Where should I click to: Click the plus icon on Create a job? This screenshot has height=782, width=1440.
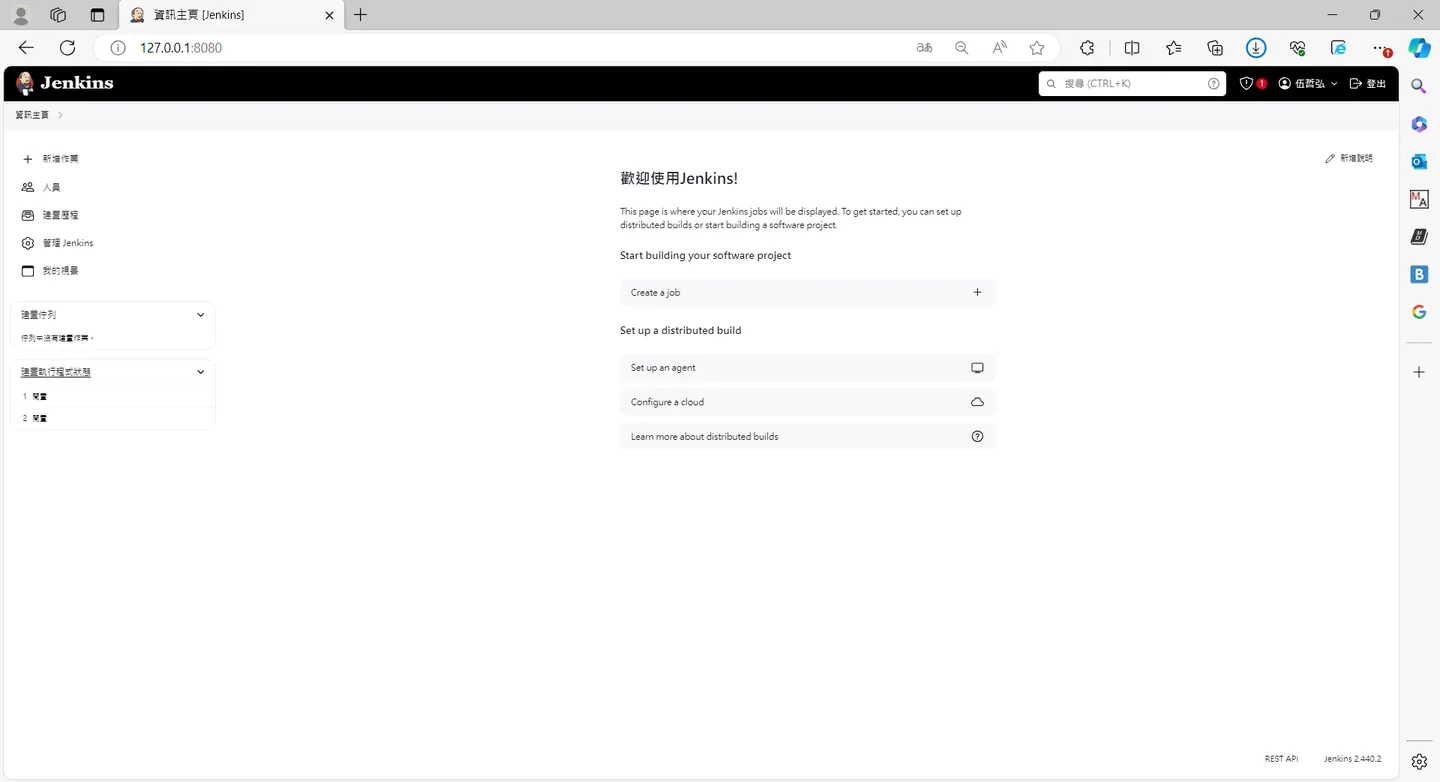coord(977,293)
